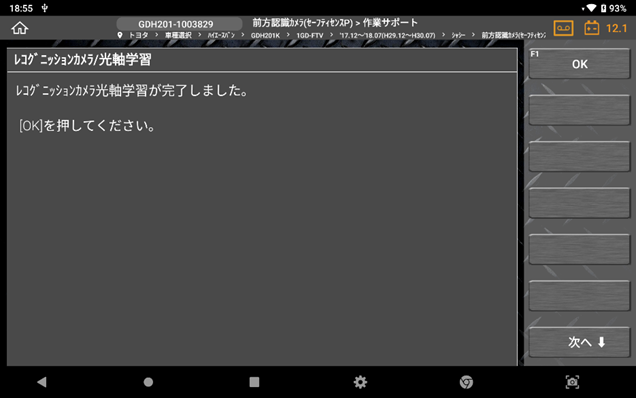Click the empty second function button
The image size is (636, 398).
pyautogui.click(x=579, y=110)
